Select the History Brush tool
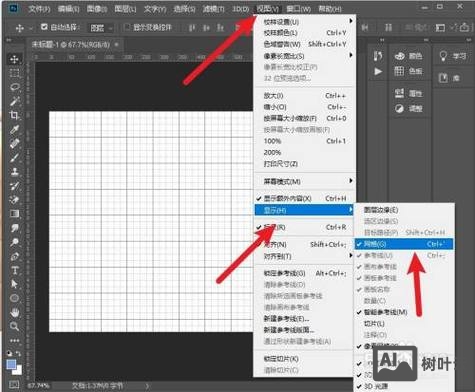The height and width of the screenshot is (392, 475). click(x=14, y=186)
